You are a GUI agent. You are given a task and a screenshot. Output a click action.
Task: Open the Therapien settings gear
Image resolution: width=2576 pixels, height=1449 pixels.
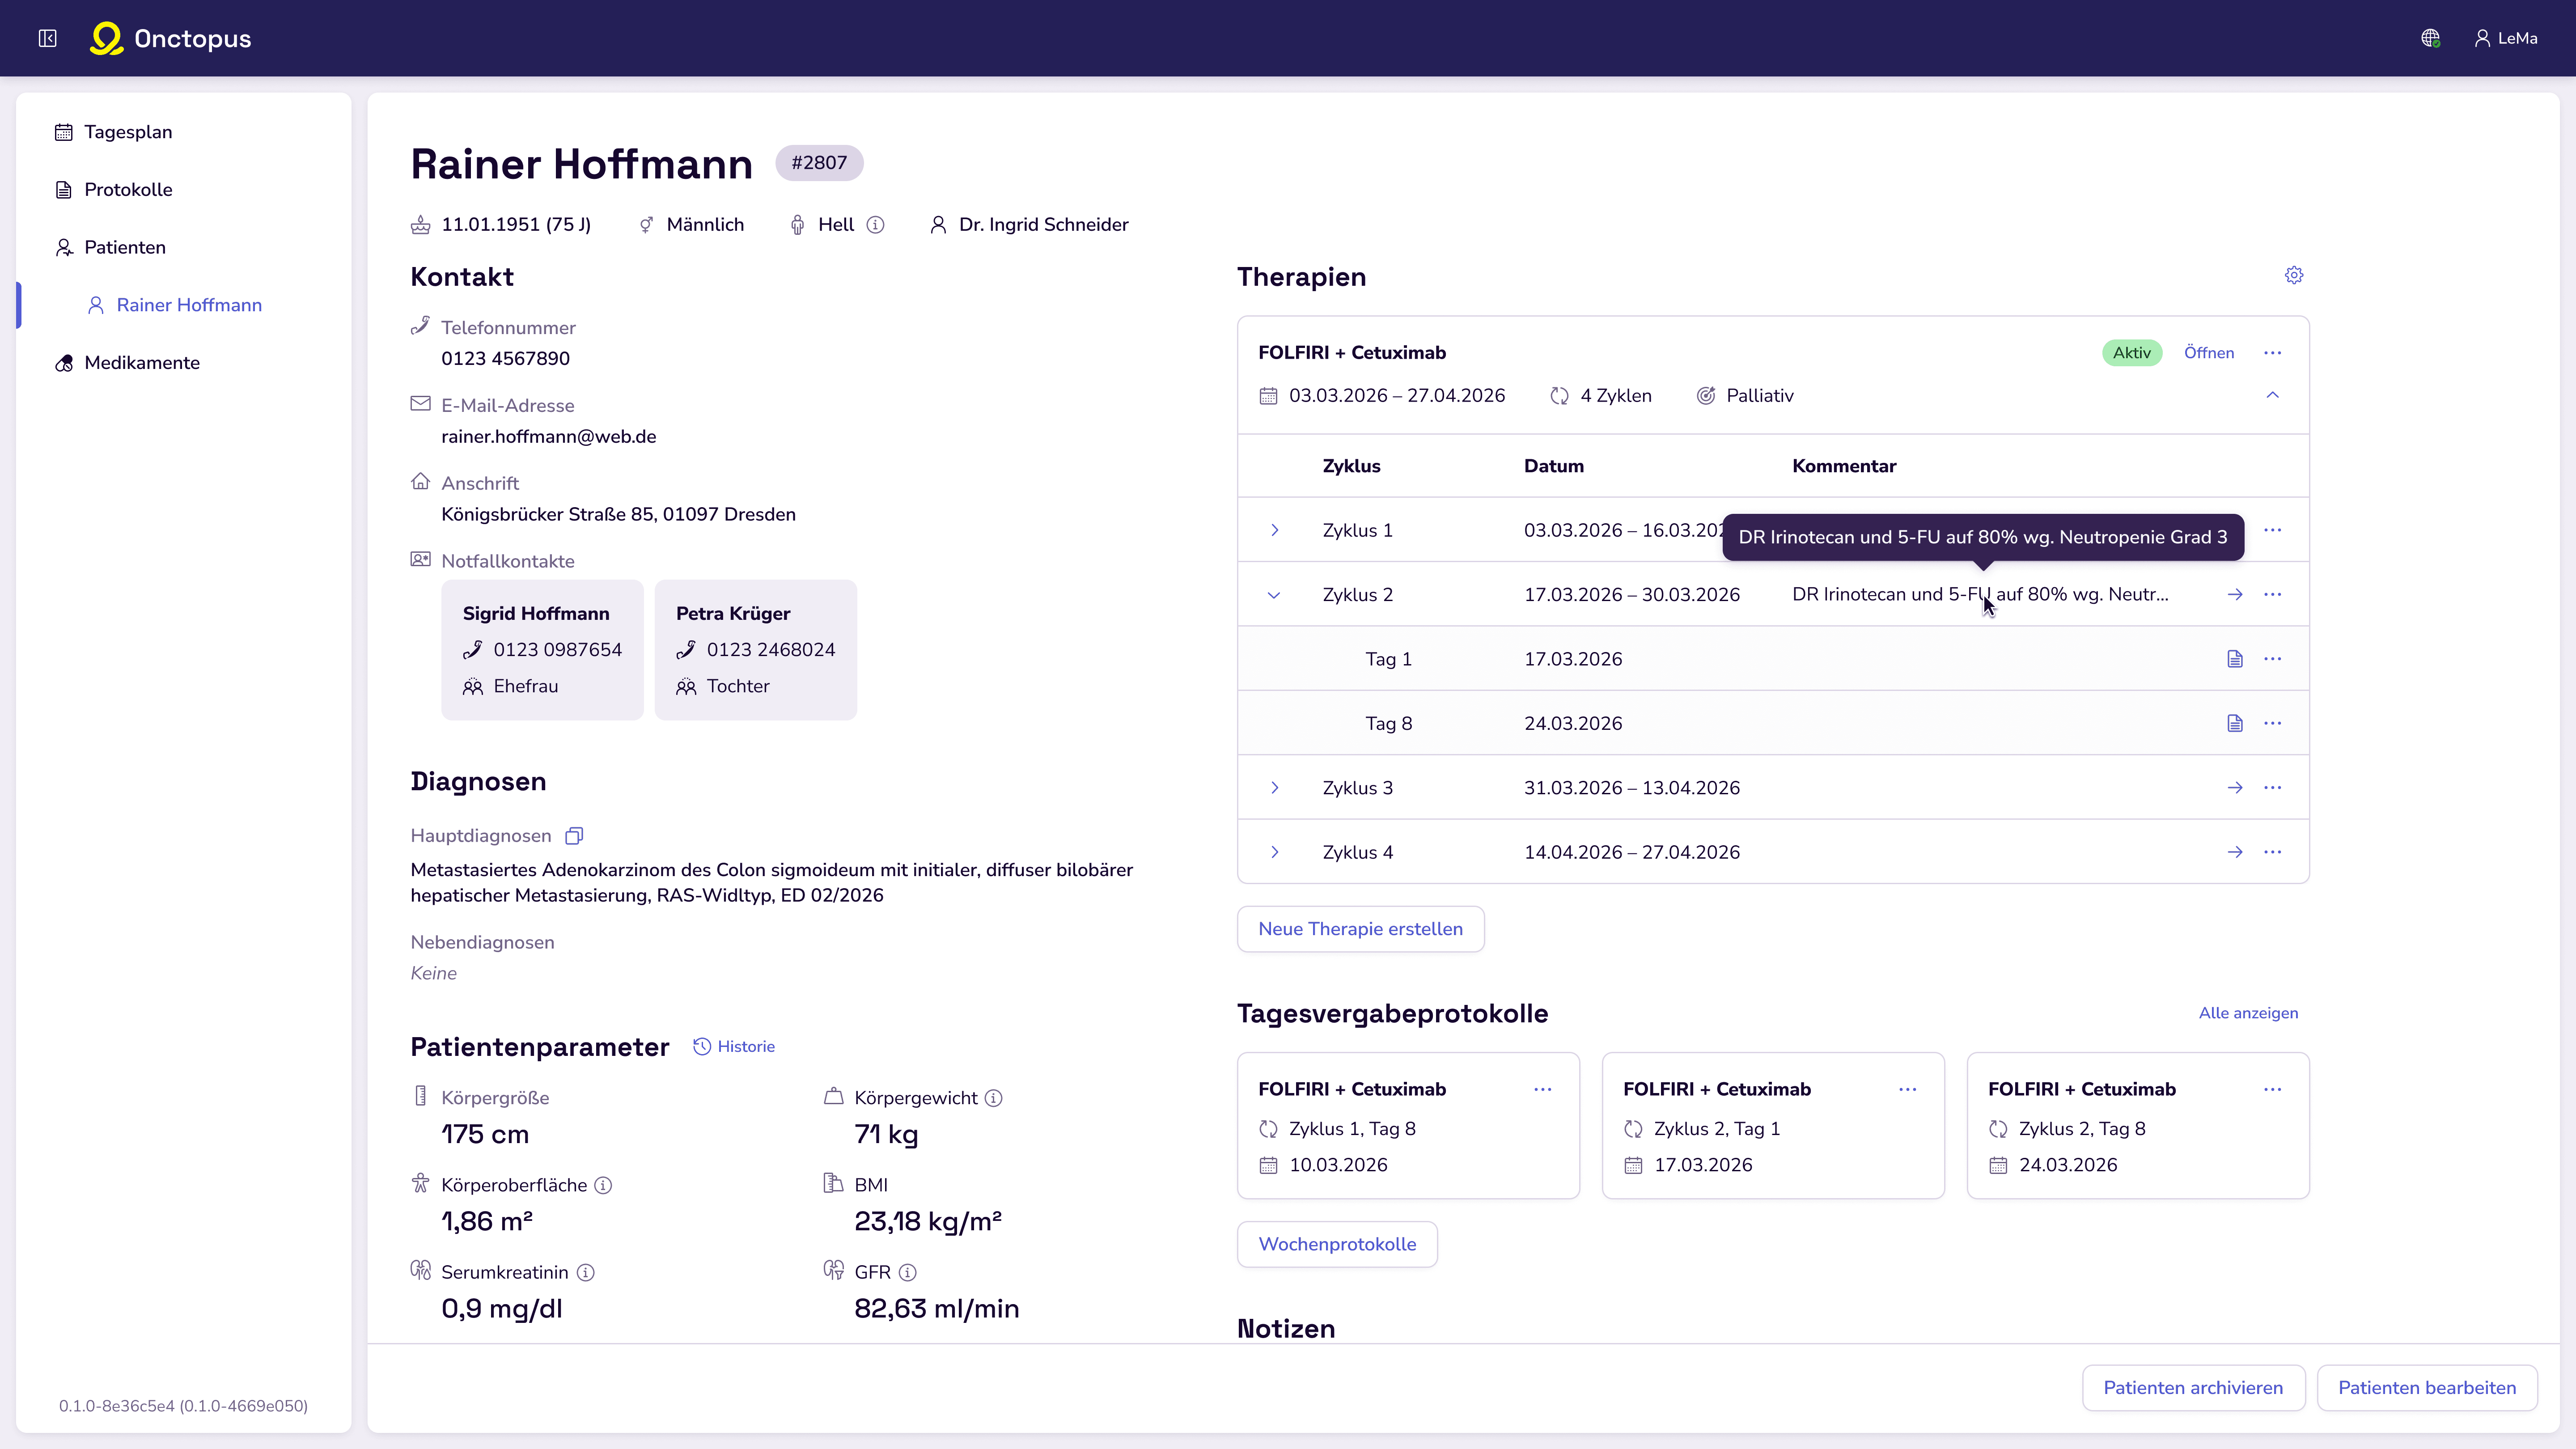2293,275
